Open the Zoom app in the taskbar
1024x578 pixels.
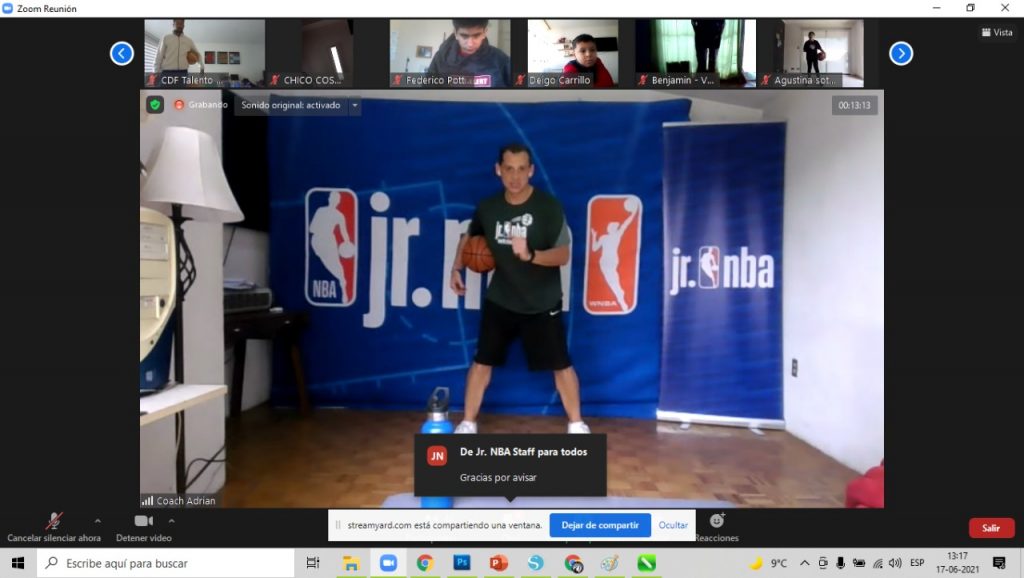pos(388,563)
